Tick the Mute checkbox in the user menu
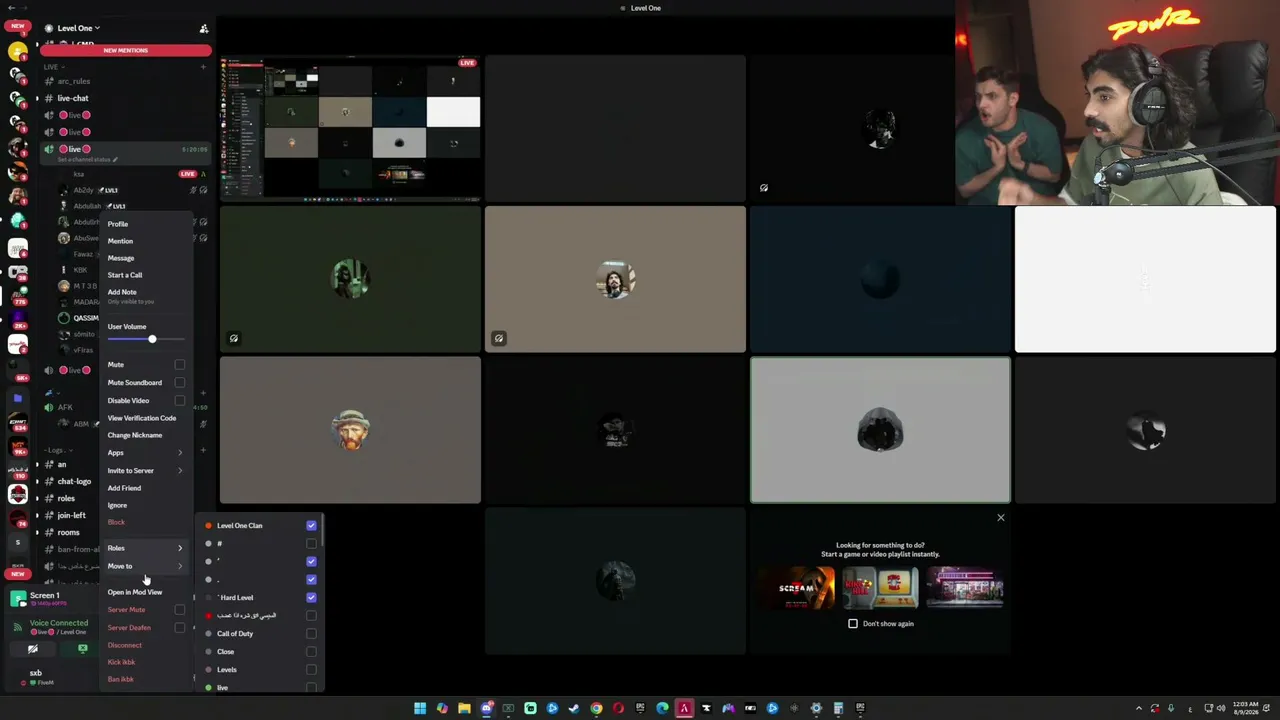 click(180, 365)
